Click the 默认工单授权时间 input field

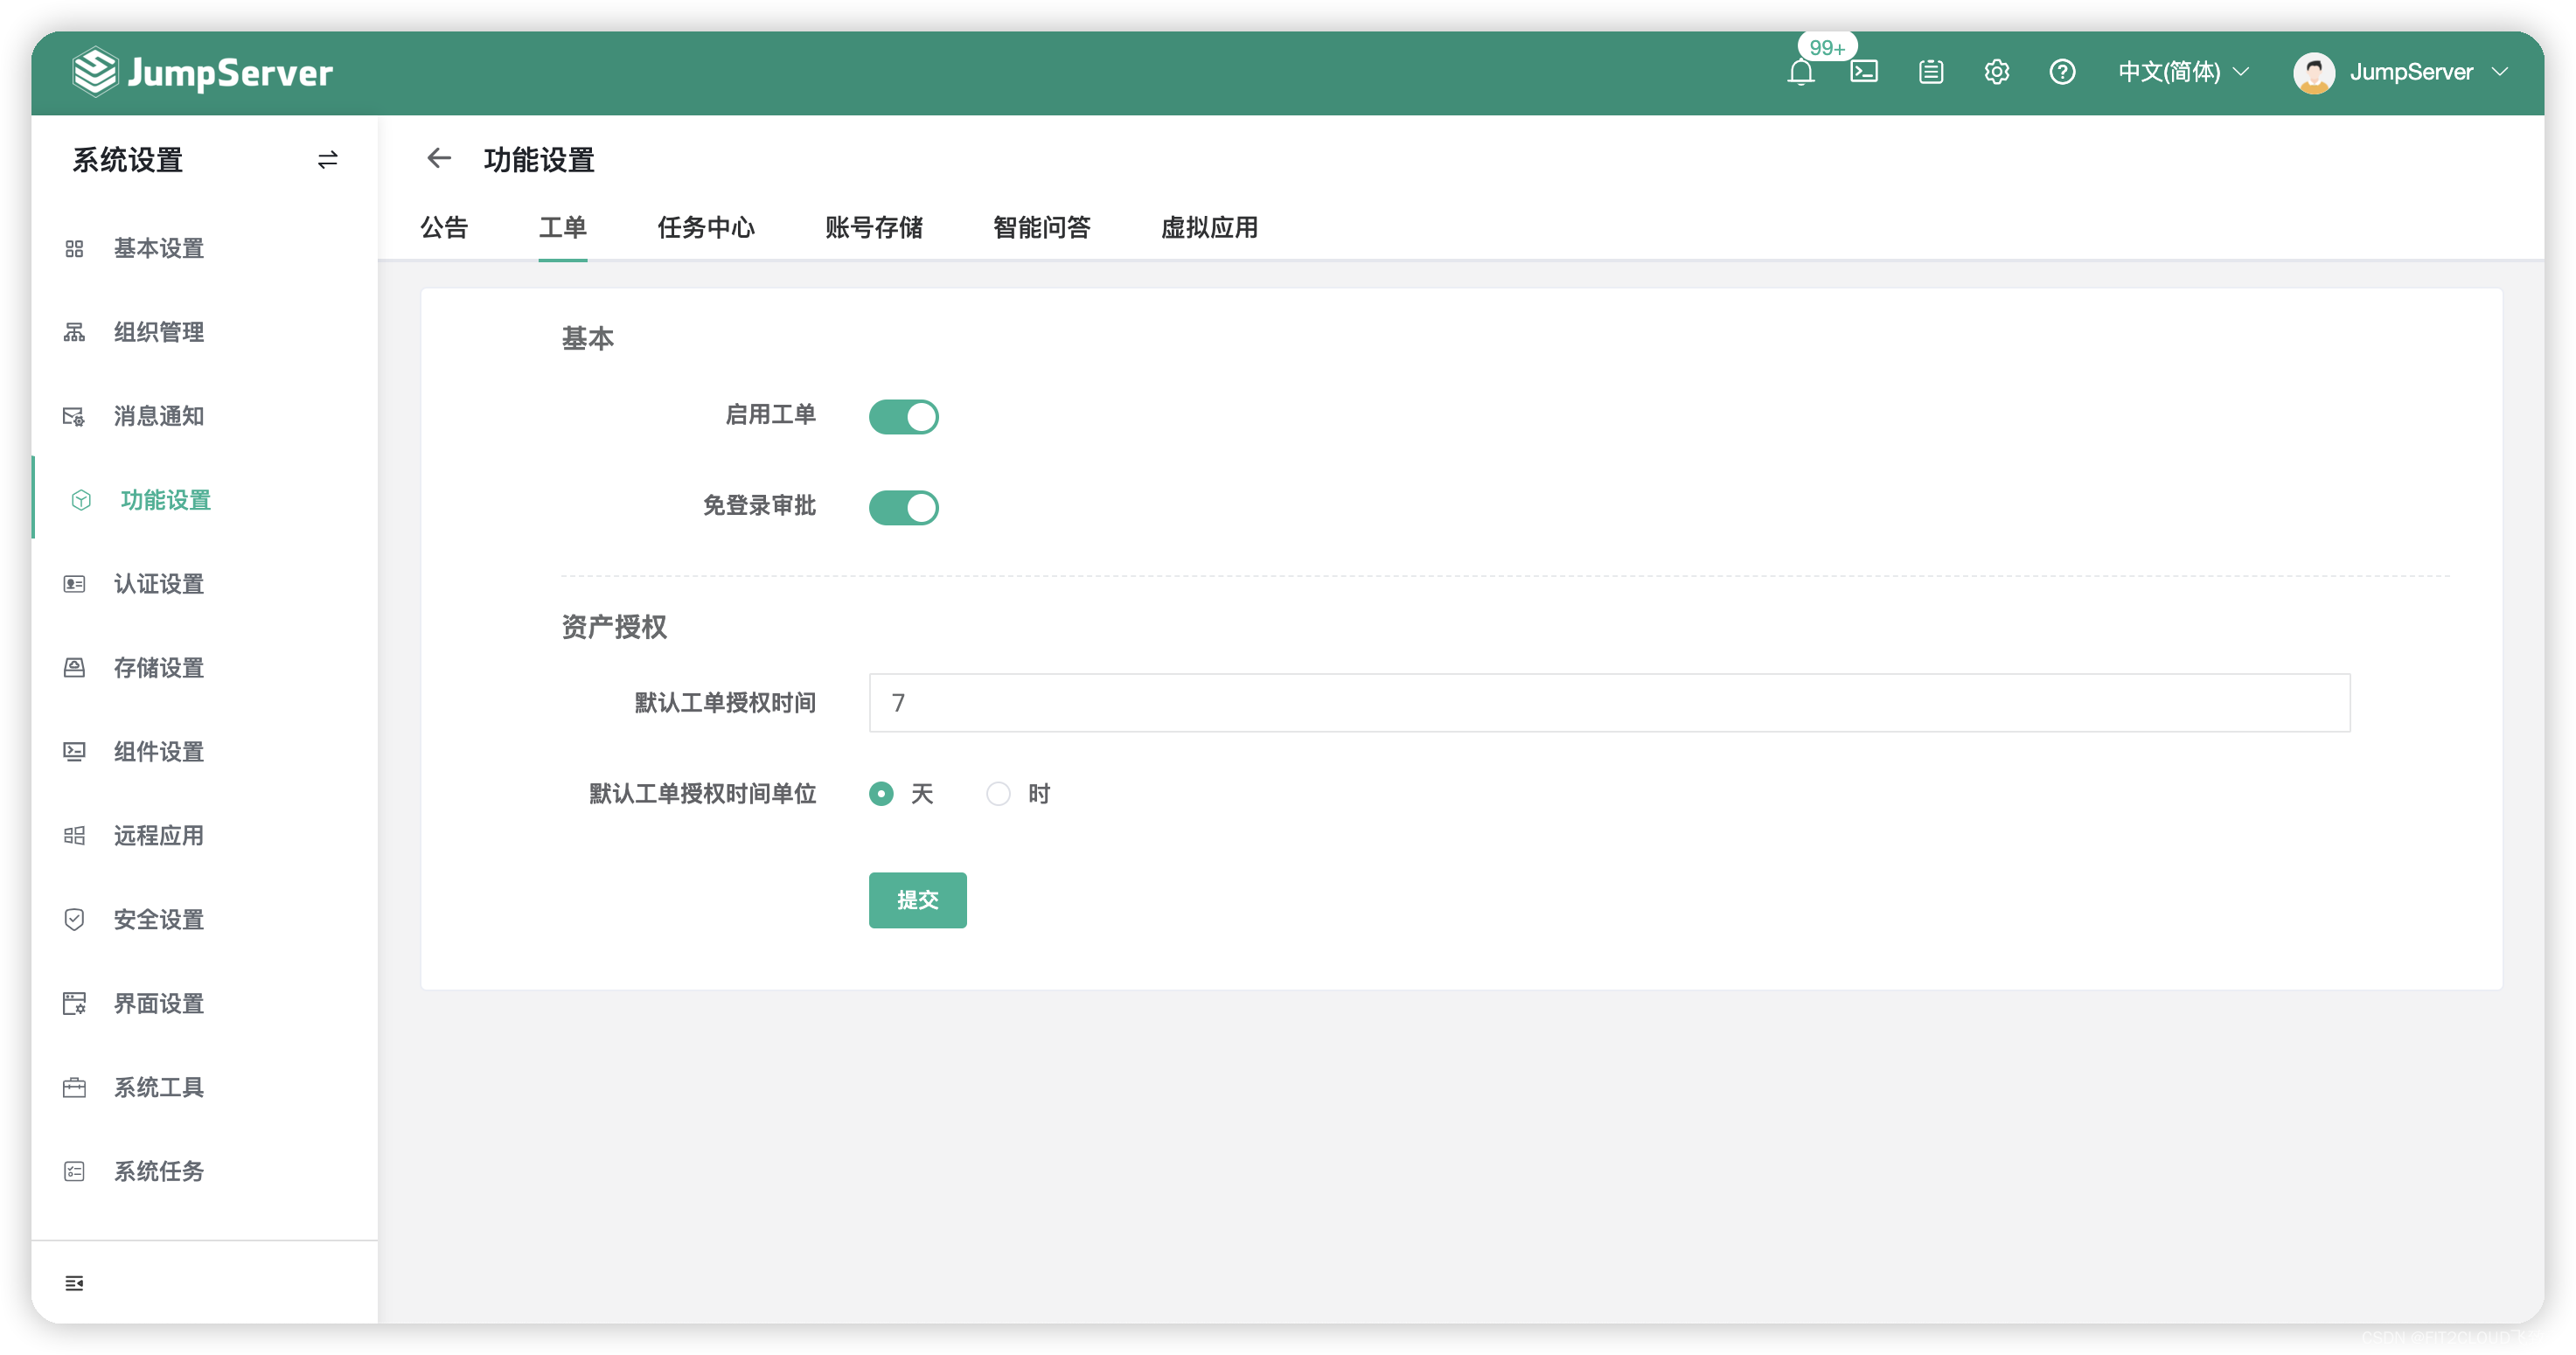point(1608,703)
